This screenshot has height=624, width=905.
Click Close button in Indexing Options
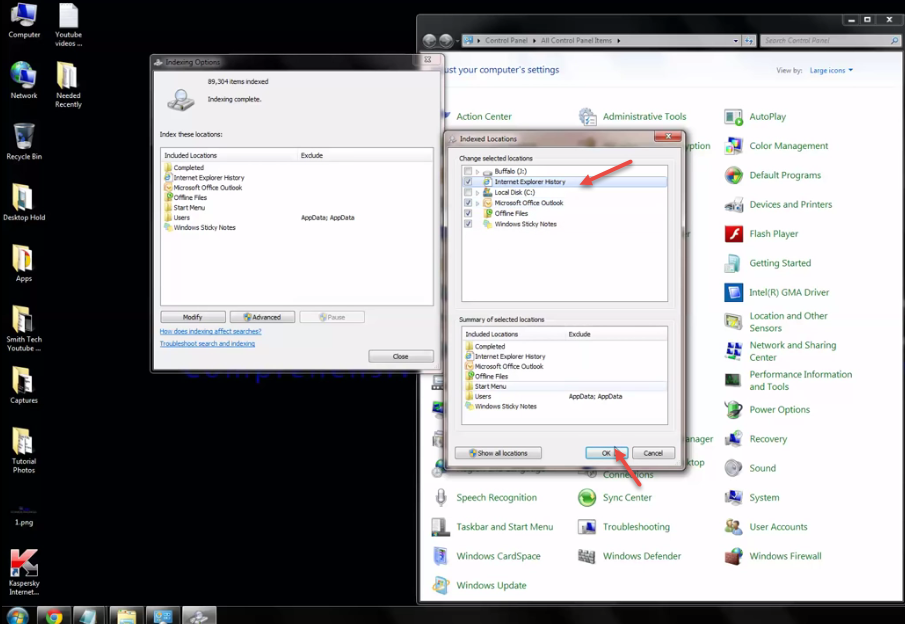pos(401,356)
